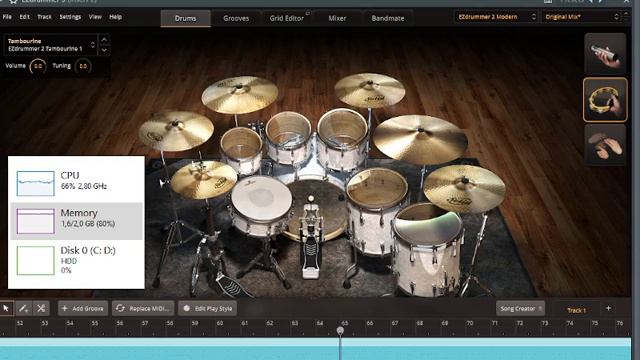Image resolution: width=640 pixels, height=360 pixels.
Task: Select the Memory performance item
Action: point(76,221)
